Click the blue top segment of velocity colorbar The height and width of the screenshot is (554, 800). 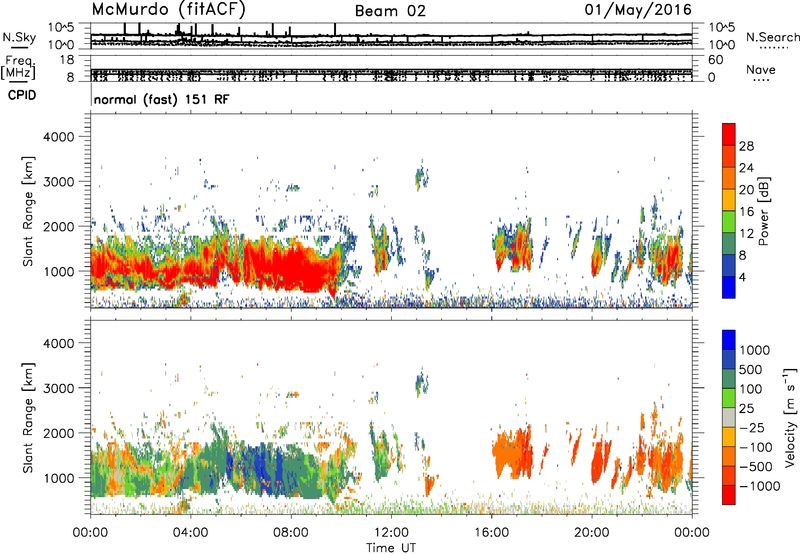[x=729, y=340]
